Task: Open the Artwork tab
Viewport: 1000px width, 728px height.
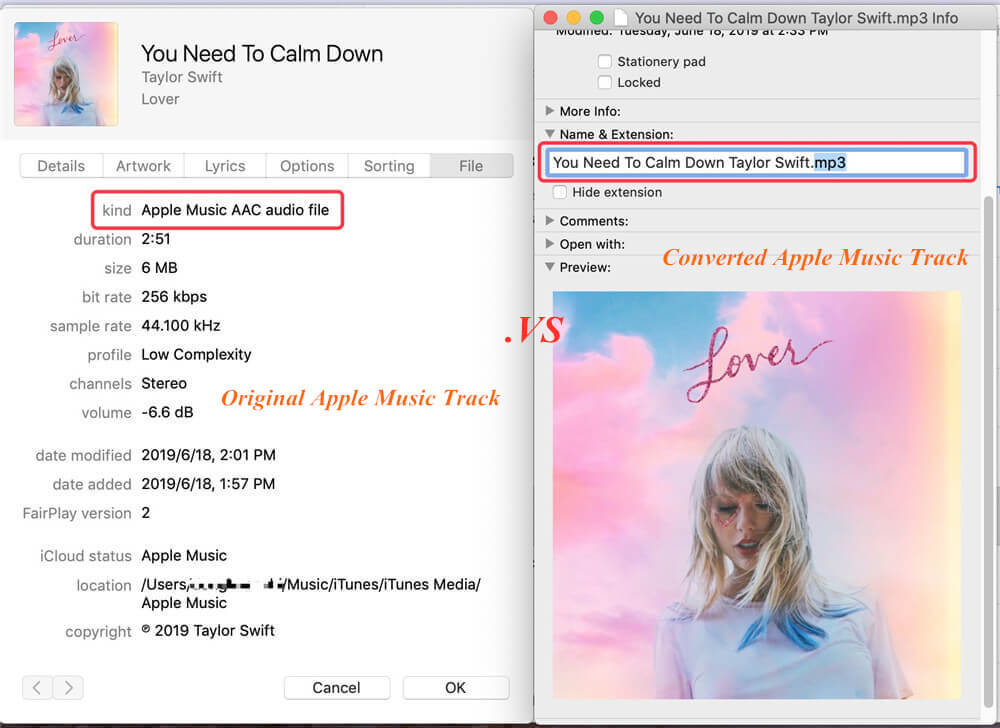Action: pyautogui.click(x=143, y=166)
